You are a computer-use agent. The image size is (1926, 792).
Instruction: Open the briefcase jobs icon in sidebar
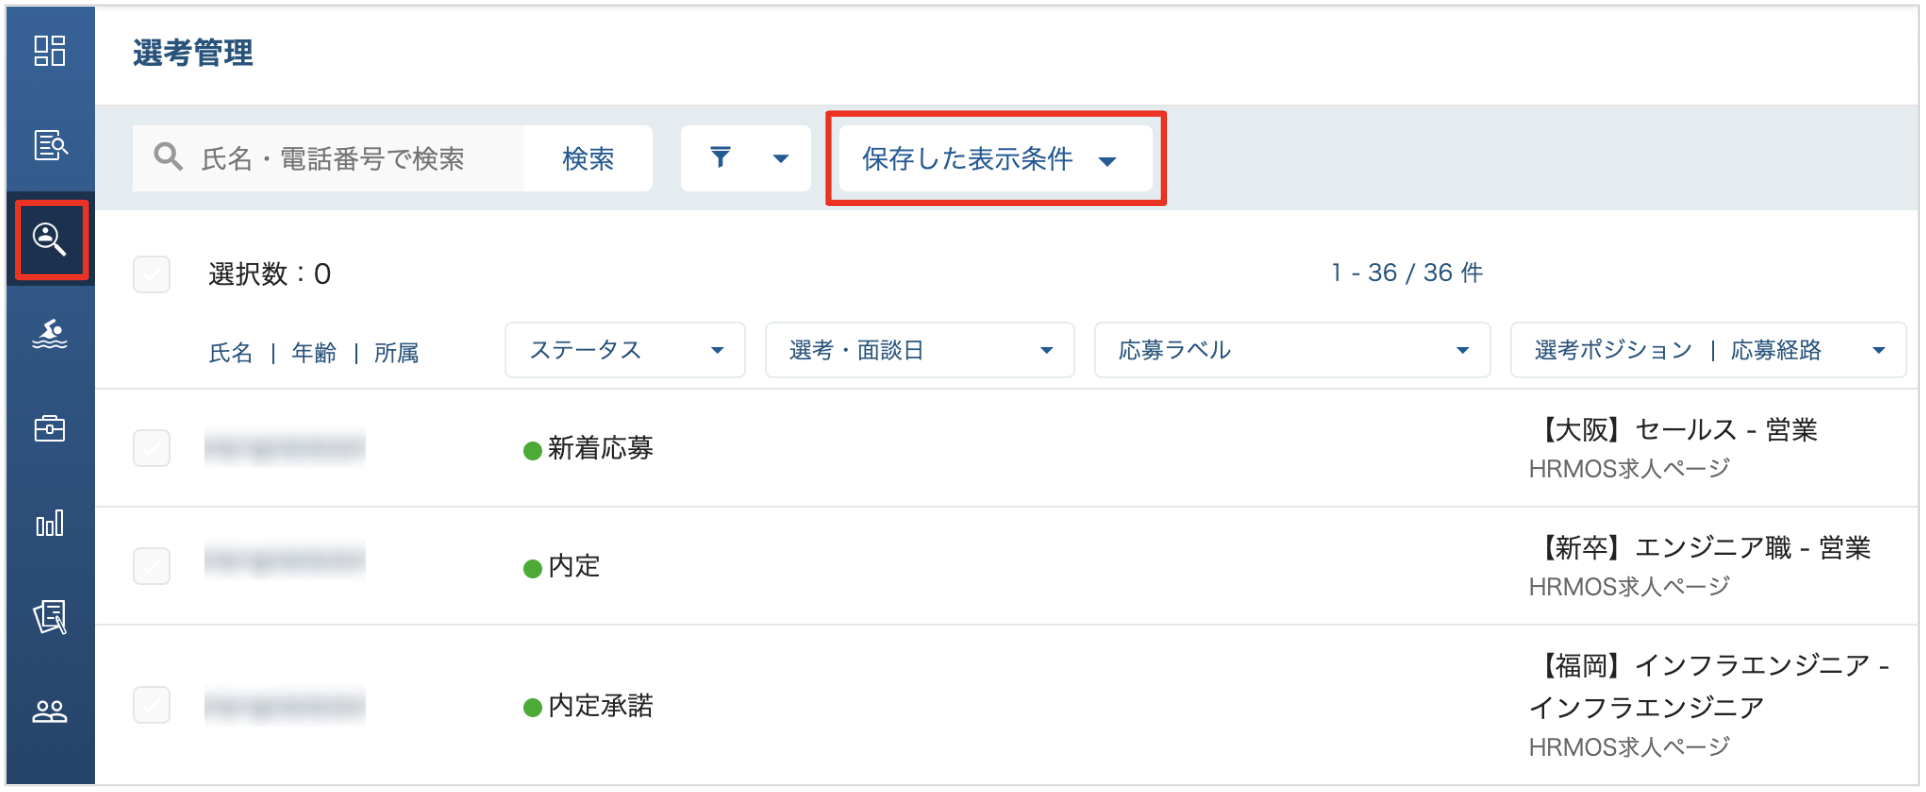(x=50, y=428)
